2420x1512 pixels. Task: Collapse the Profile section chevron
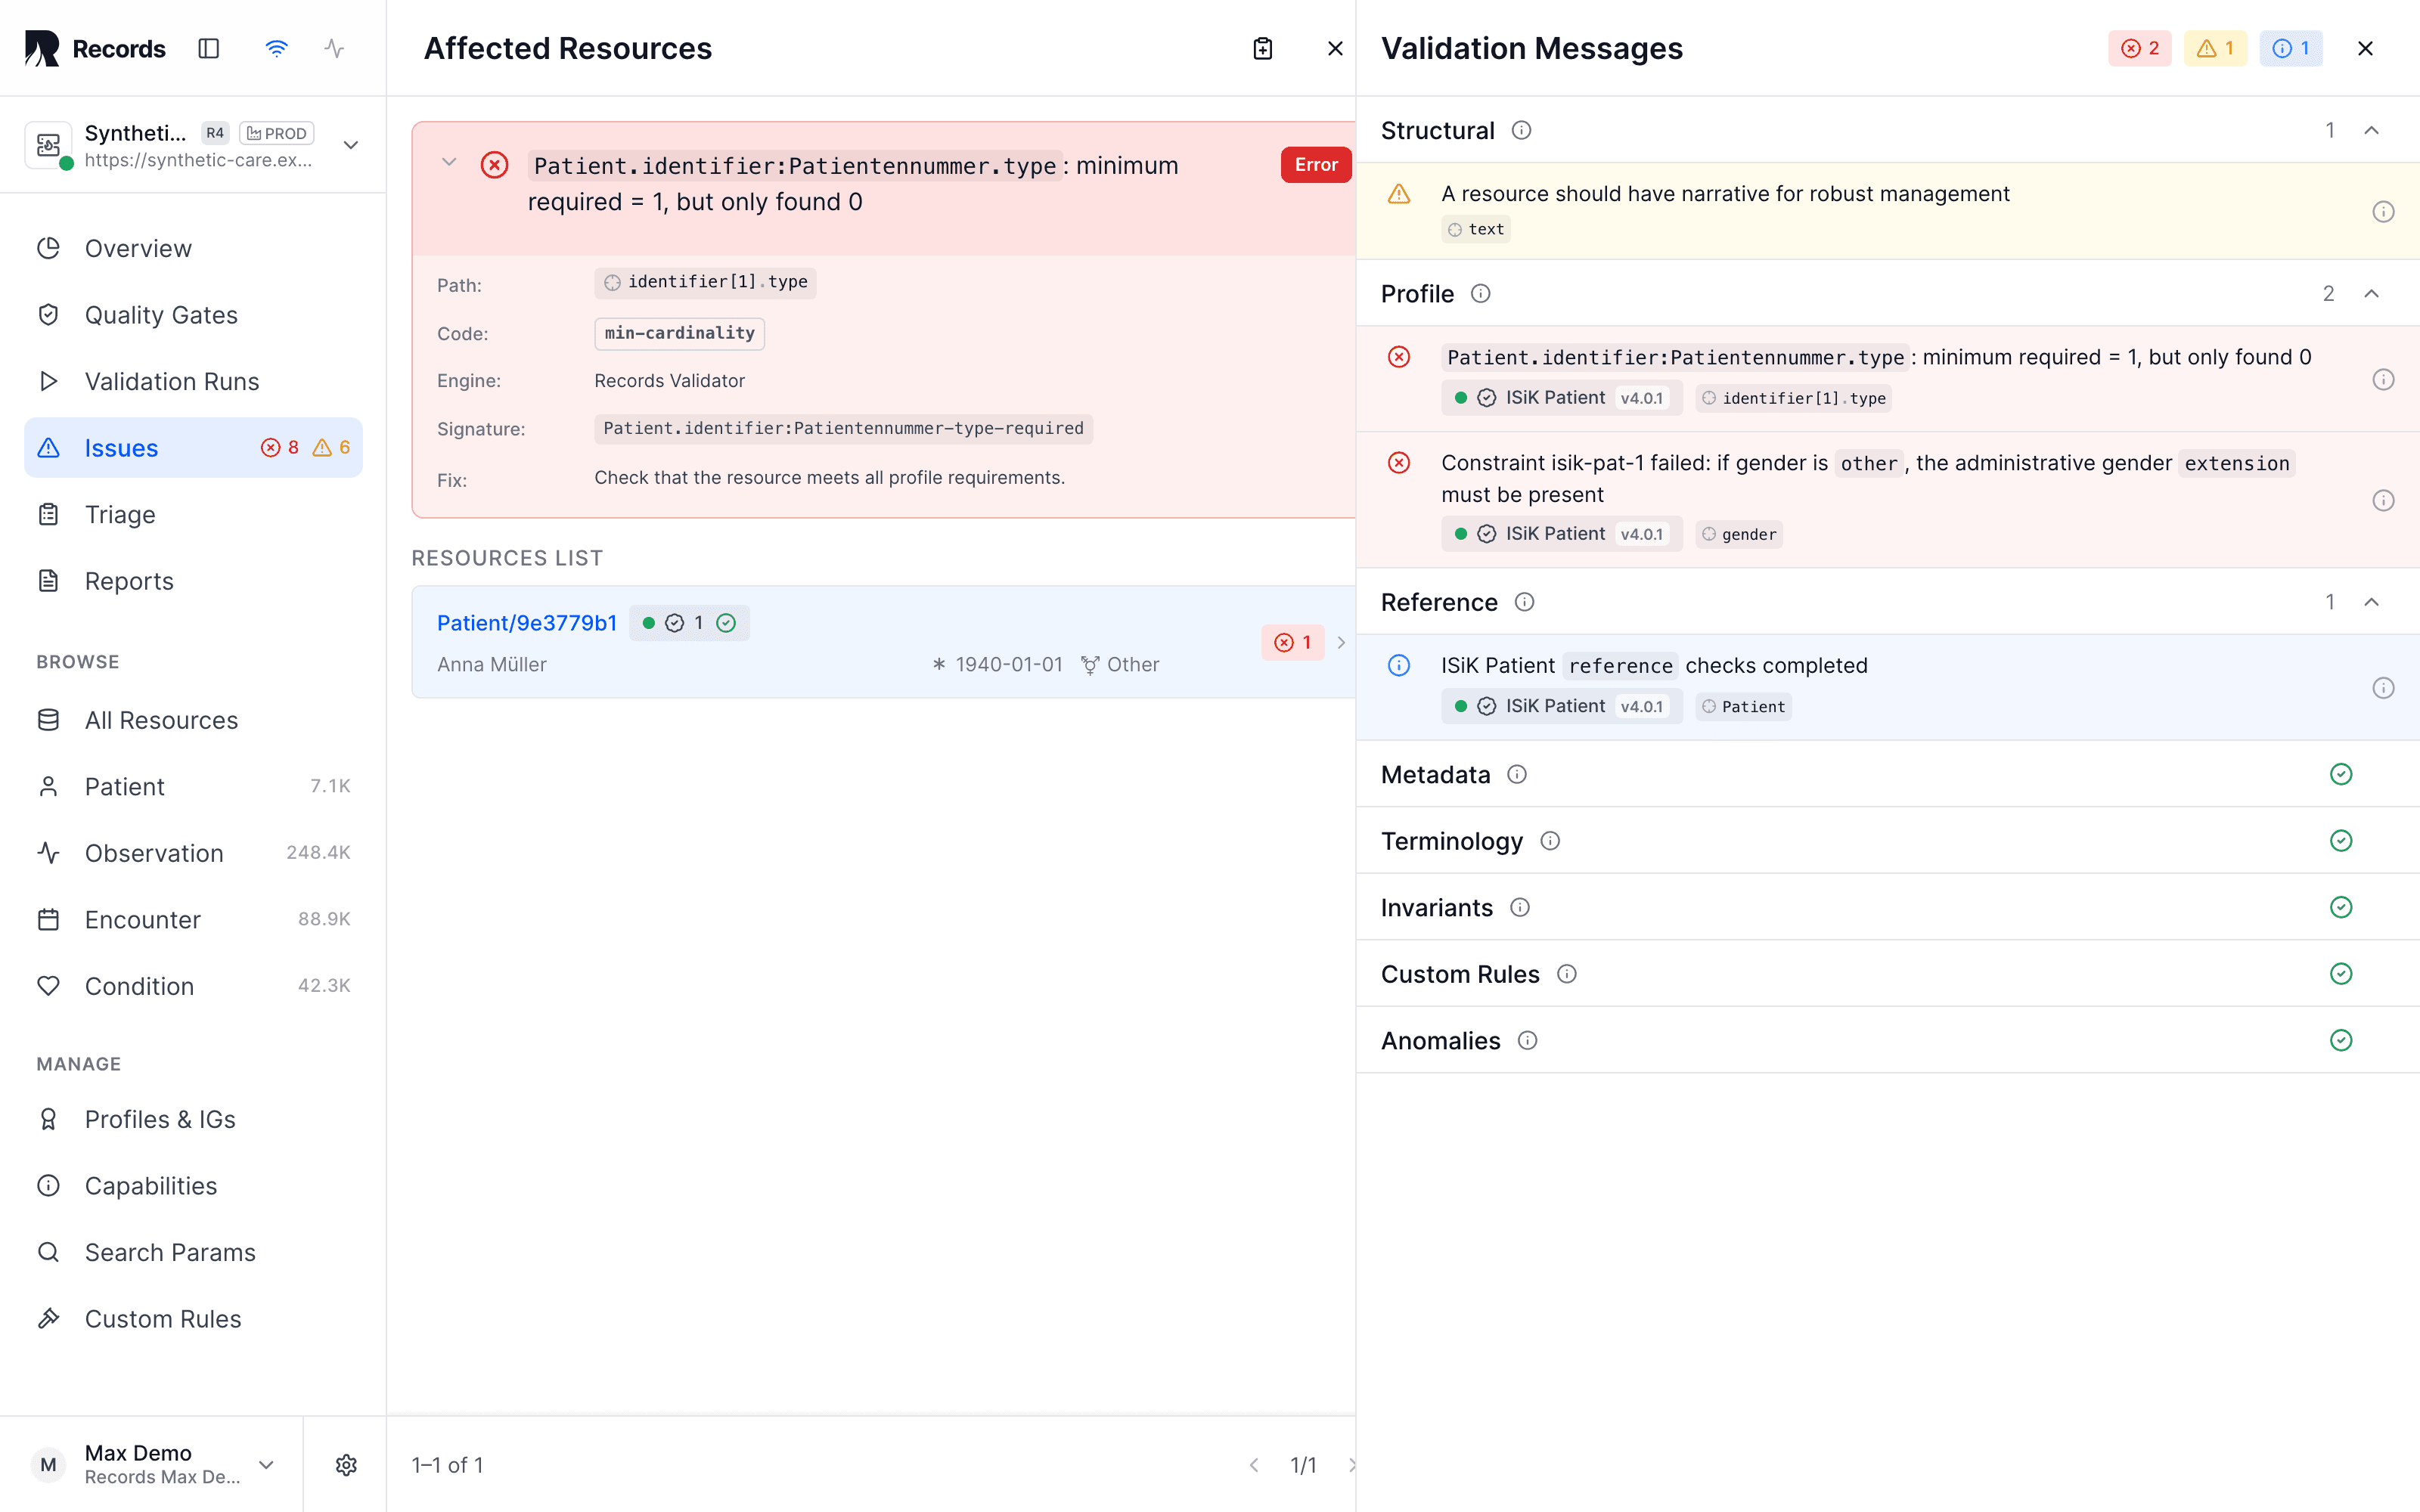point(2371,293)
